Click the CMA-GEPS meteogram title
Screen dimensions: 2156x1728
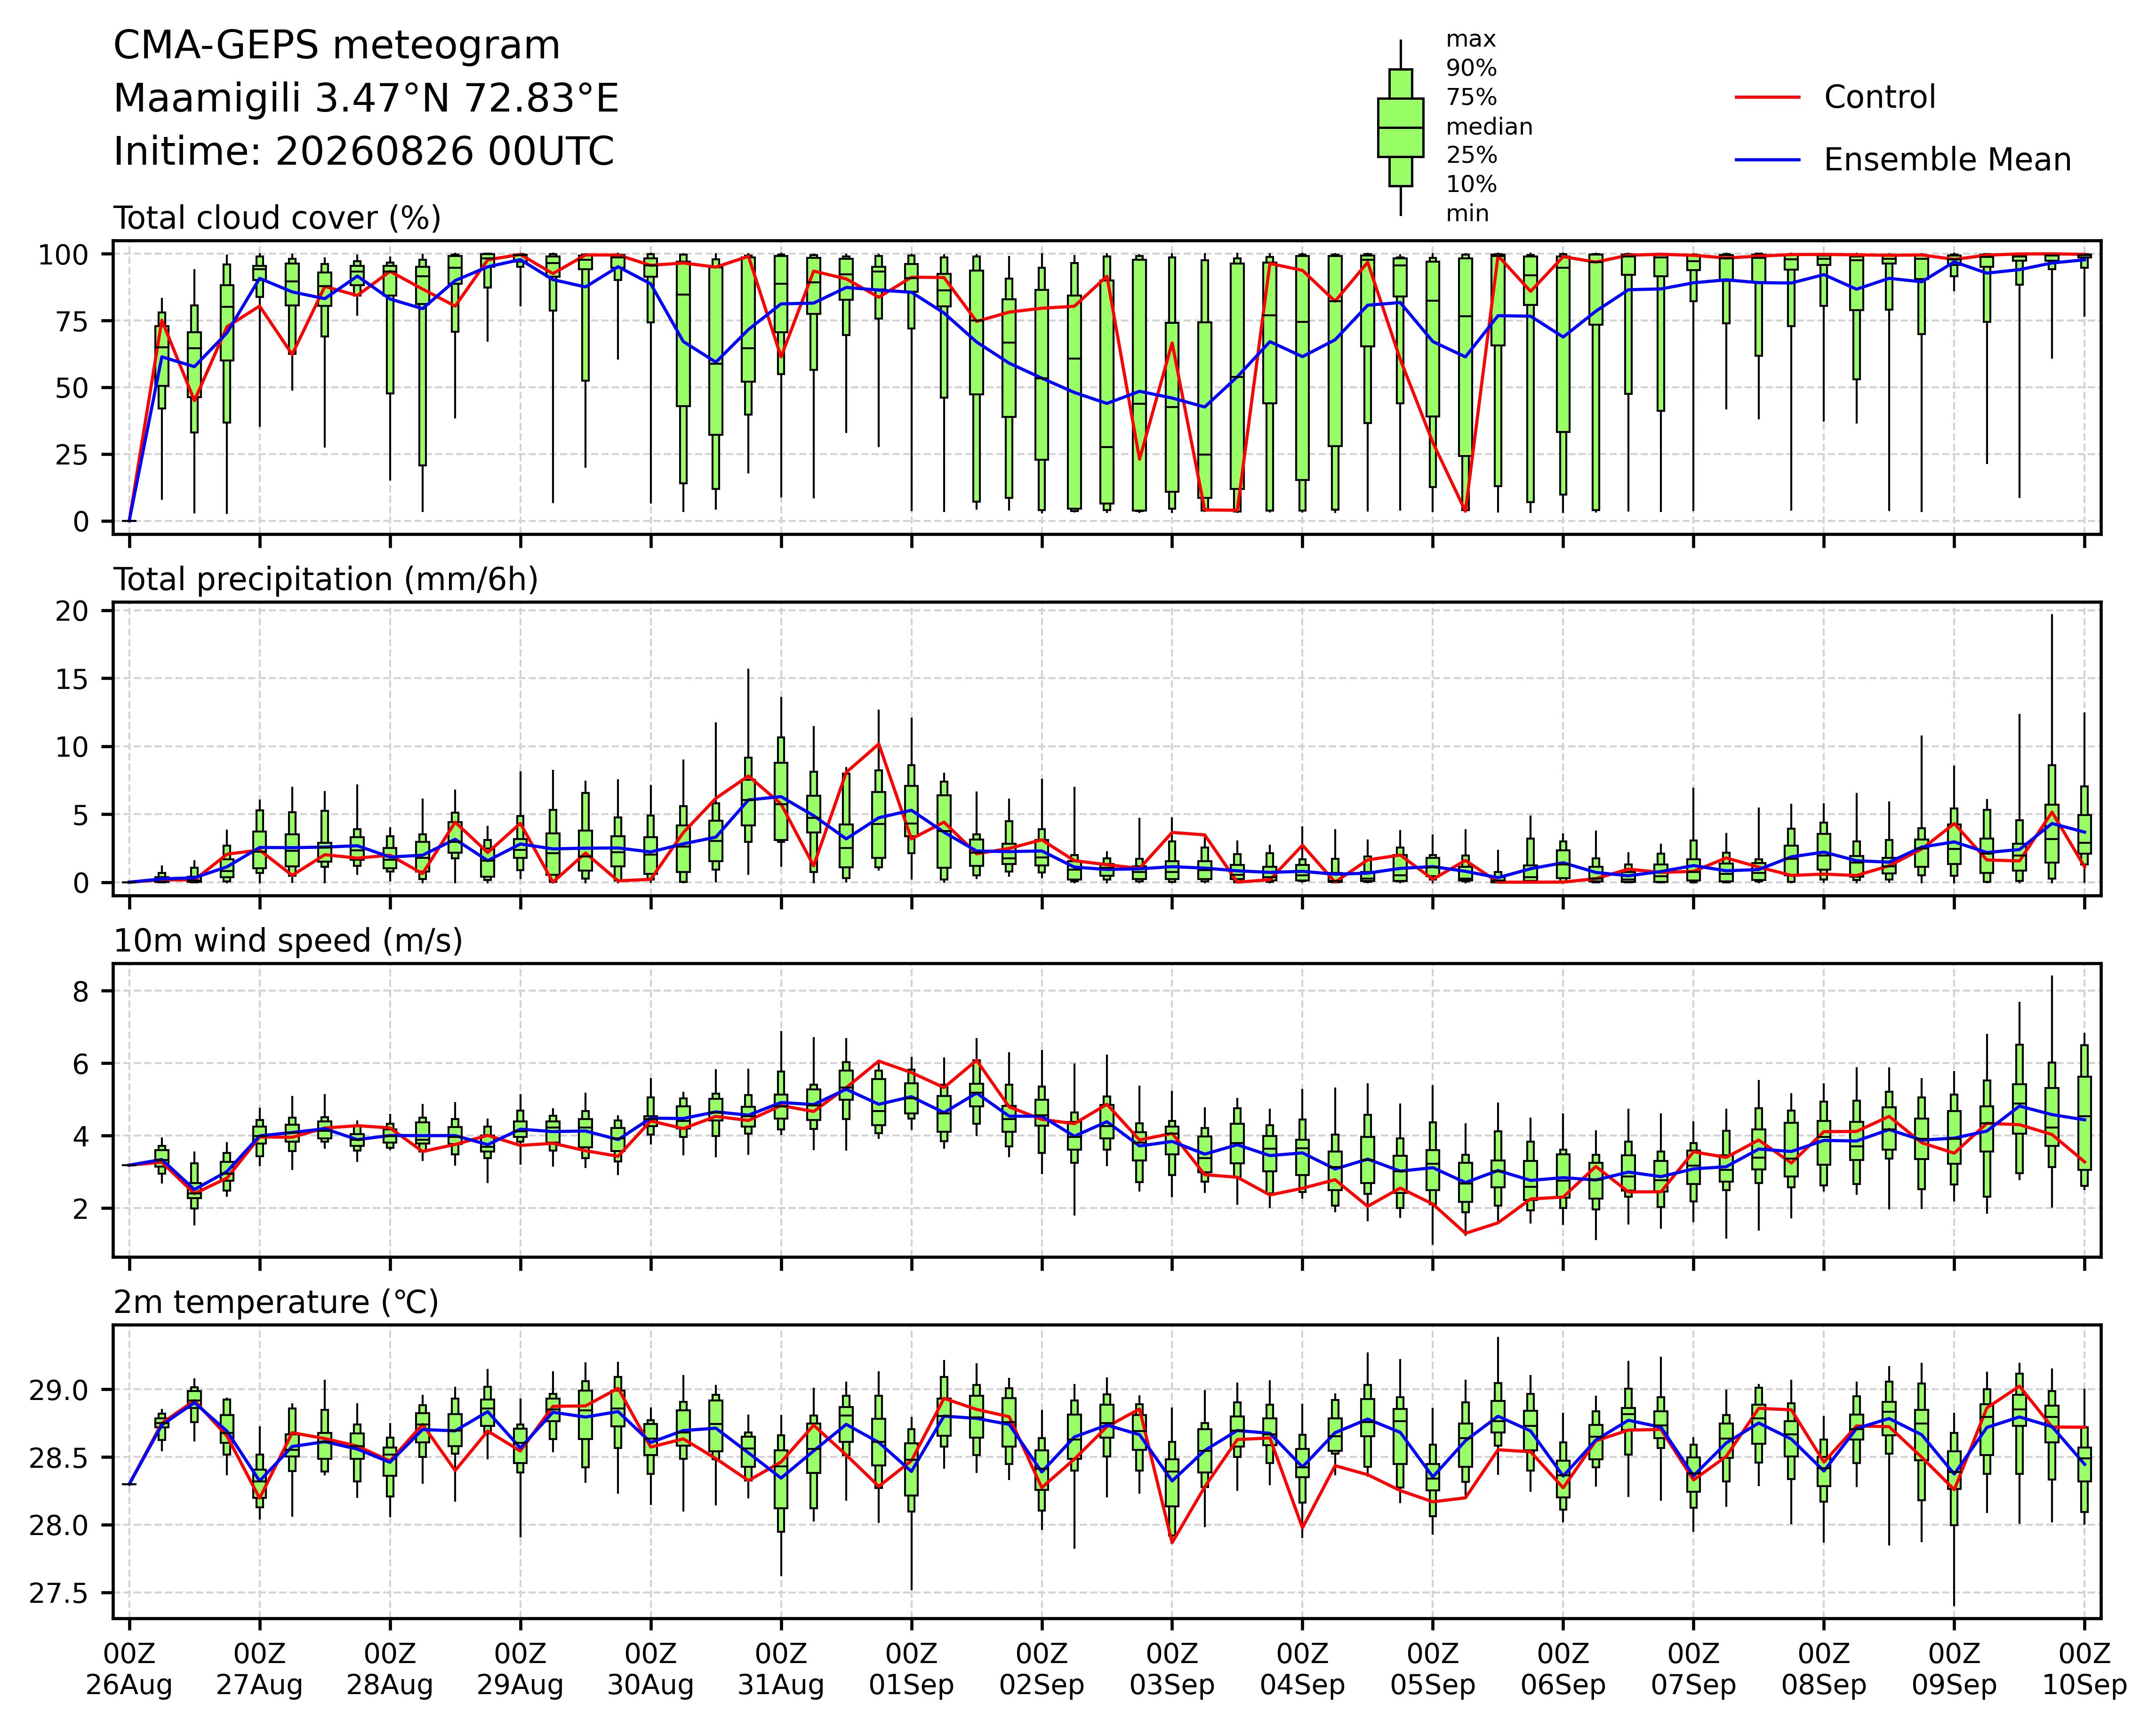point(337,46)
